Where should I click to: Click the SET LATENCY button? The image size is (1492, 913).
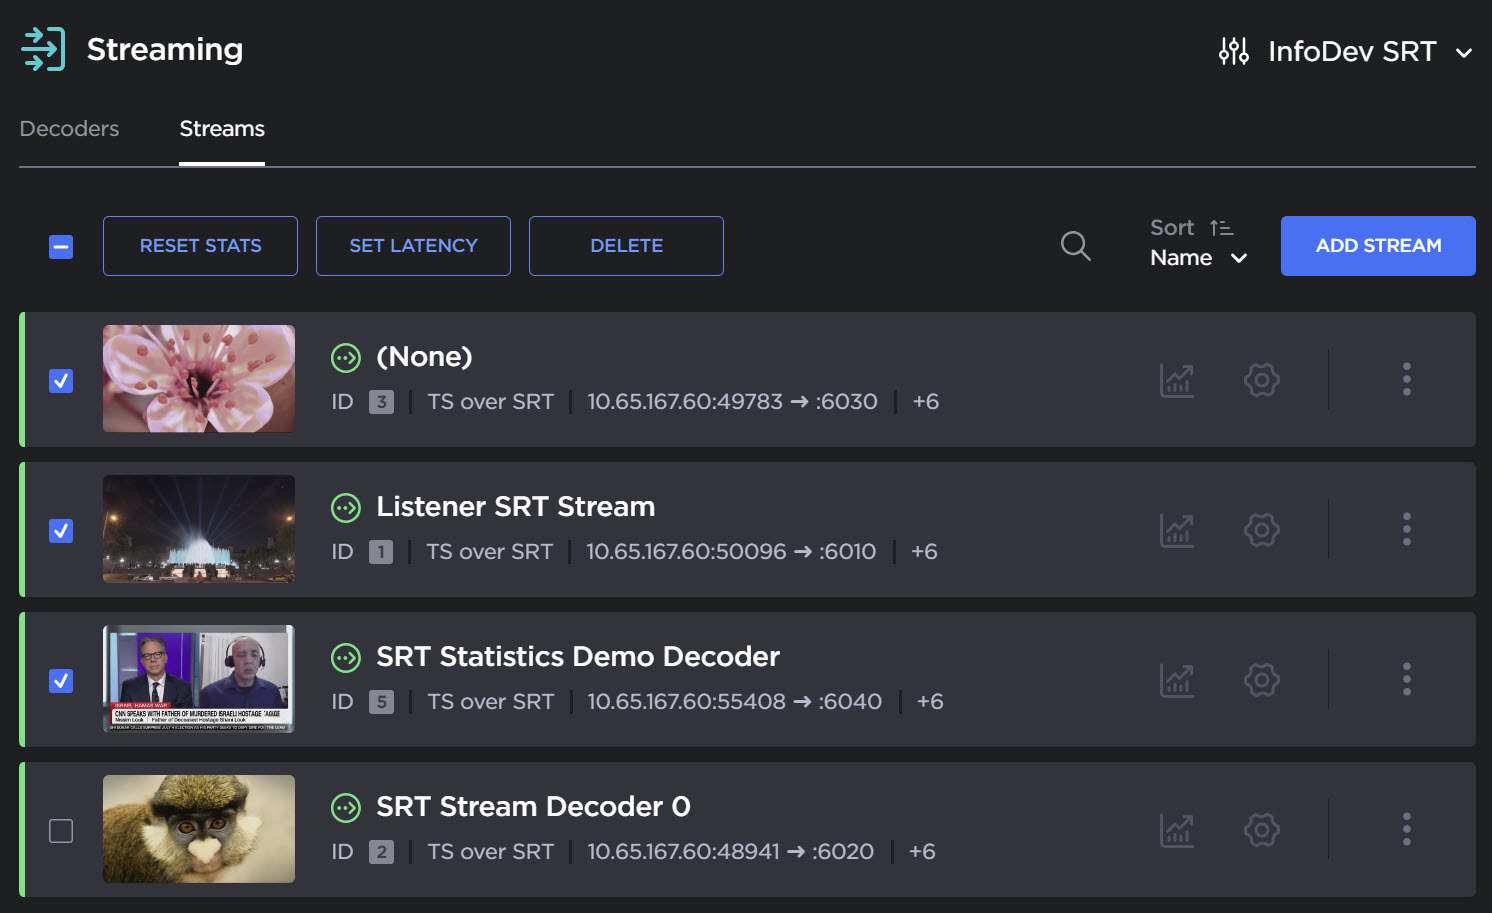point(413,246)
